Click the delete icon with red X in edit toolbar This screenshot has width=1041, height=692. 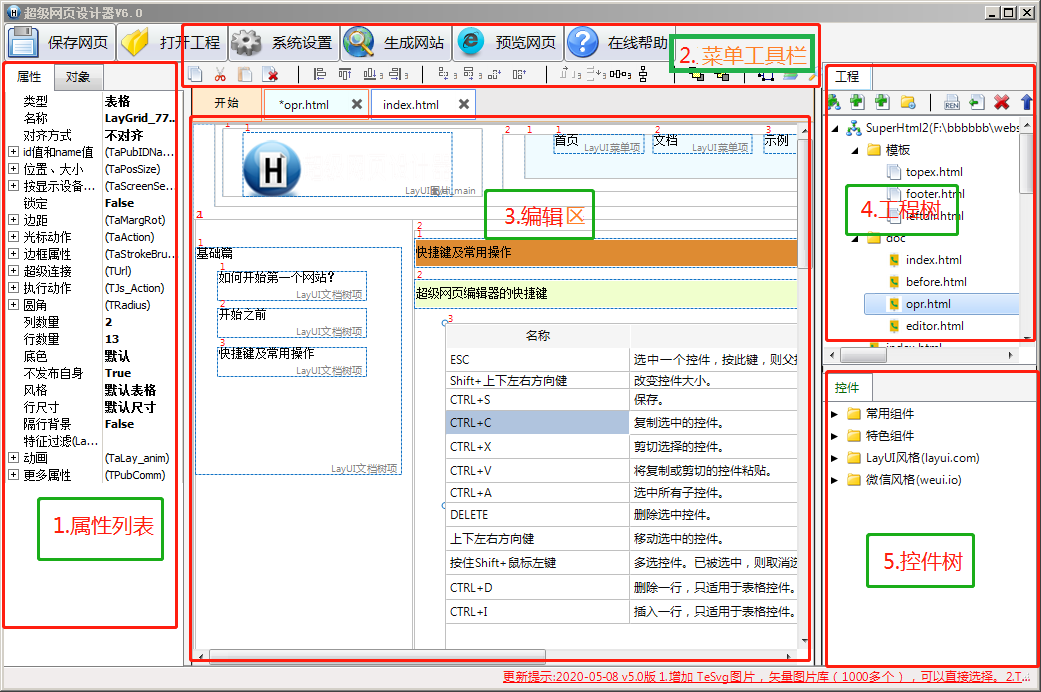point(270,74)
